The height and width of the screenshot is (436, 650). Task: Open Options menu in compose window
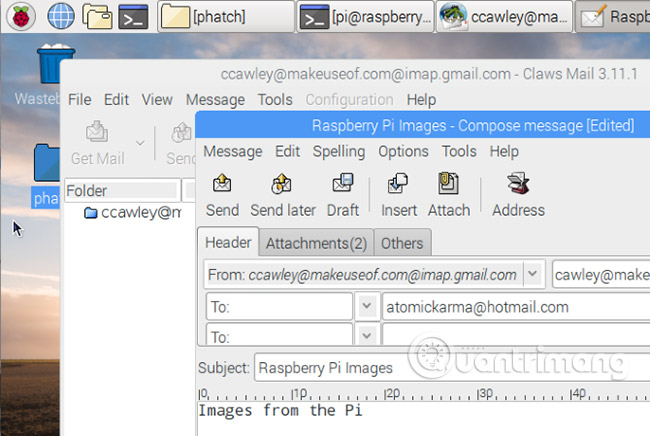(x=403, y=151)
